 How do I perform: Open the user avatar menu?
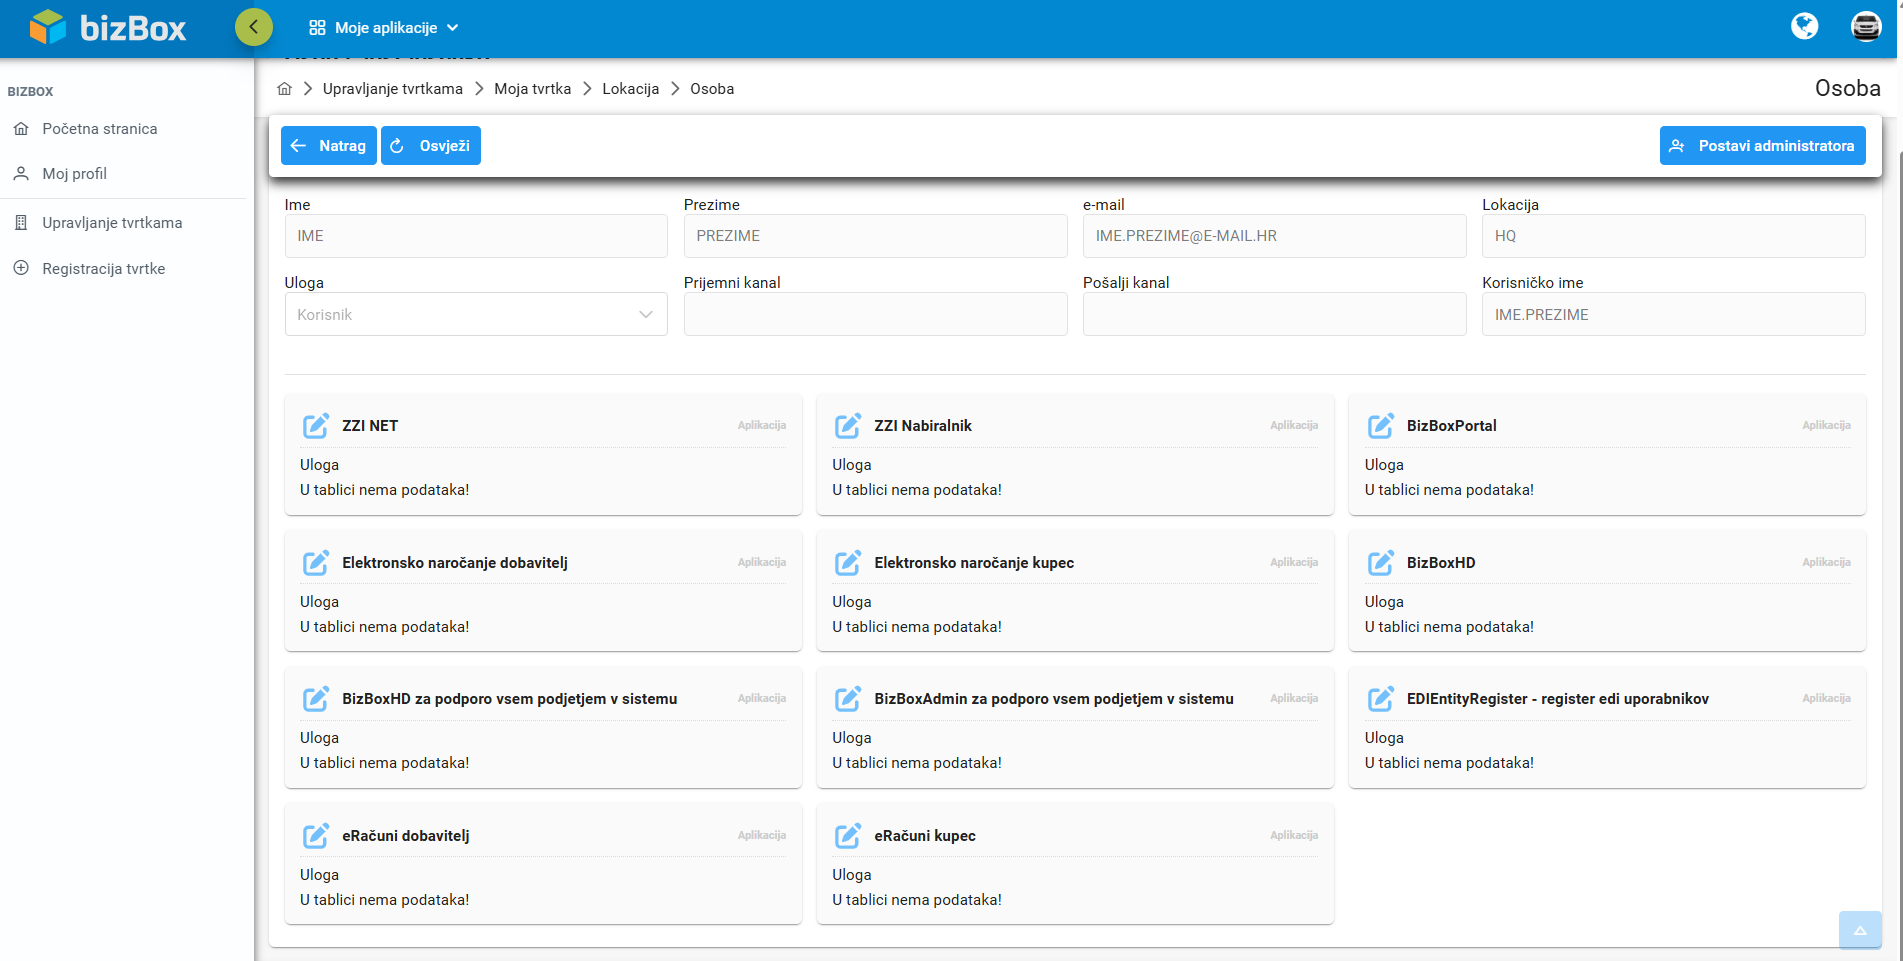(x=1866, y=26)
